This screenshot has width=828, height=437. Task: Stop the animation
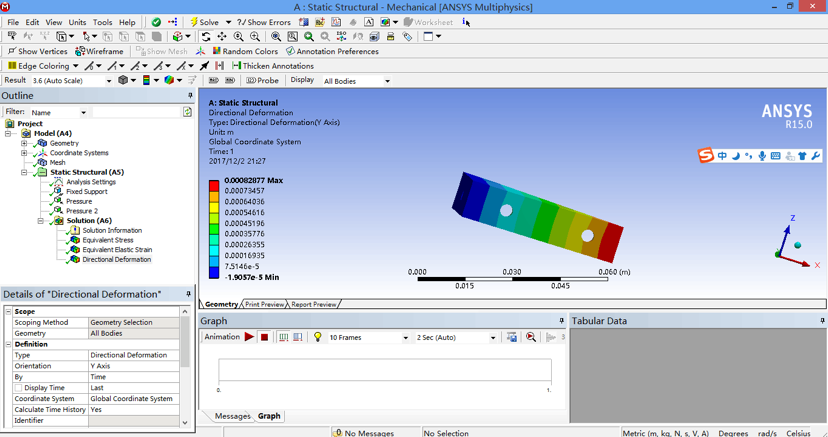tap(265, 337)
